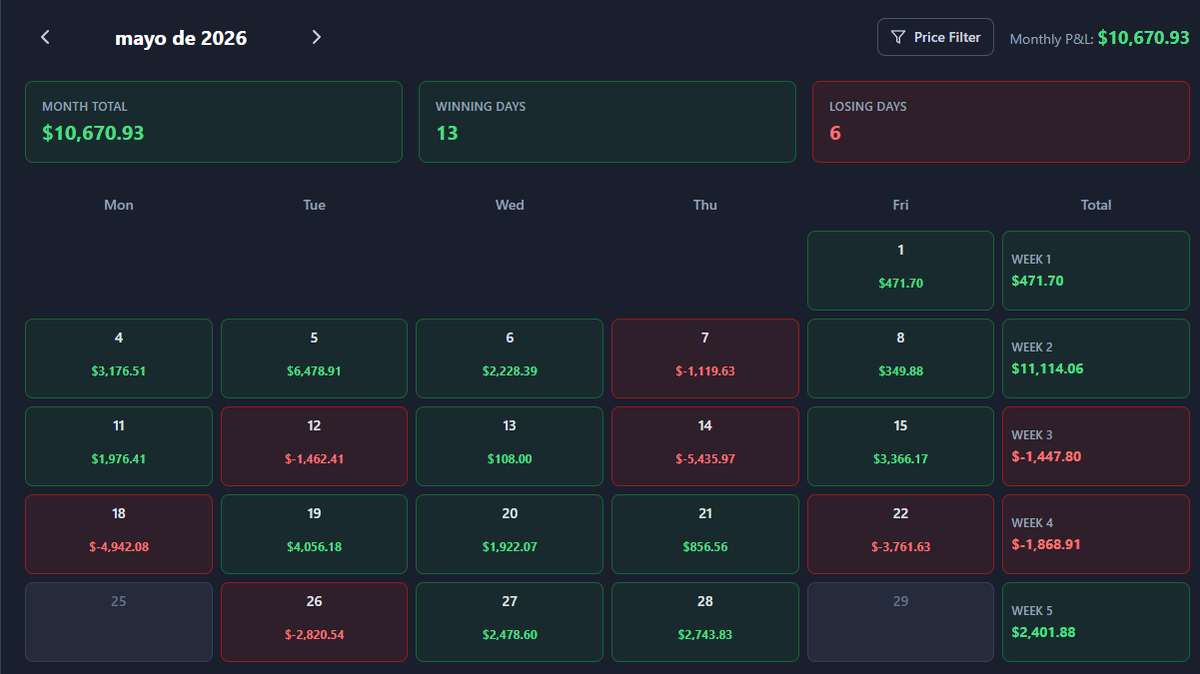1200x674 pixels.
Task: Open day 26 showing $-2,820.54
Action: coord(314,622)
